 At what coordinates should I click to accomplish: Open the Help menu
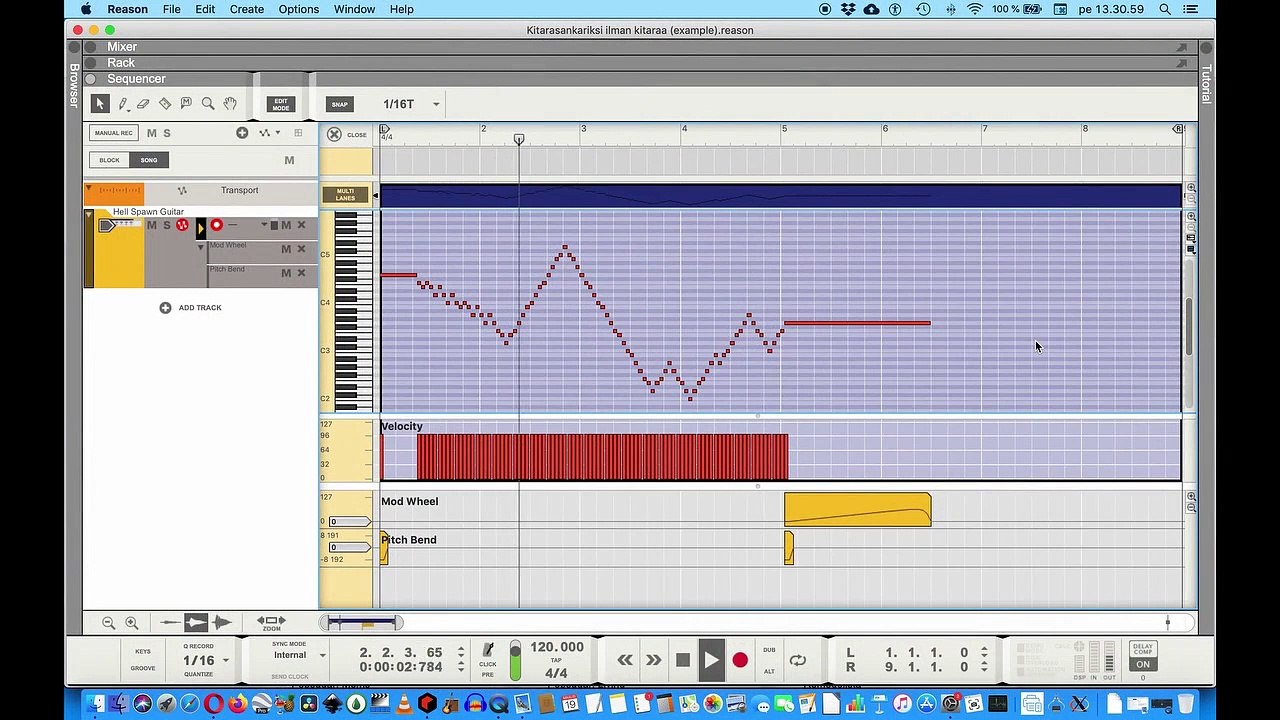[401, 9]
